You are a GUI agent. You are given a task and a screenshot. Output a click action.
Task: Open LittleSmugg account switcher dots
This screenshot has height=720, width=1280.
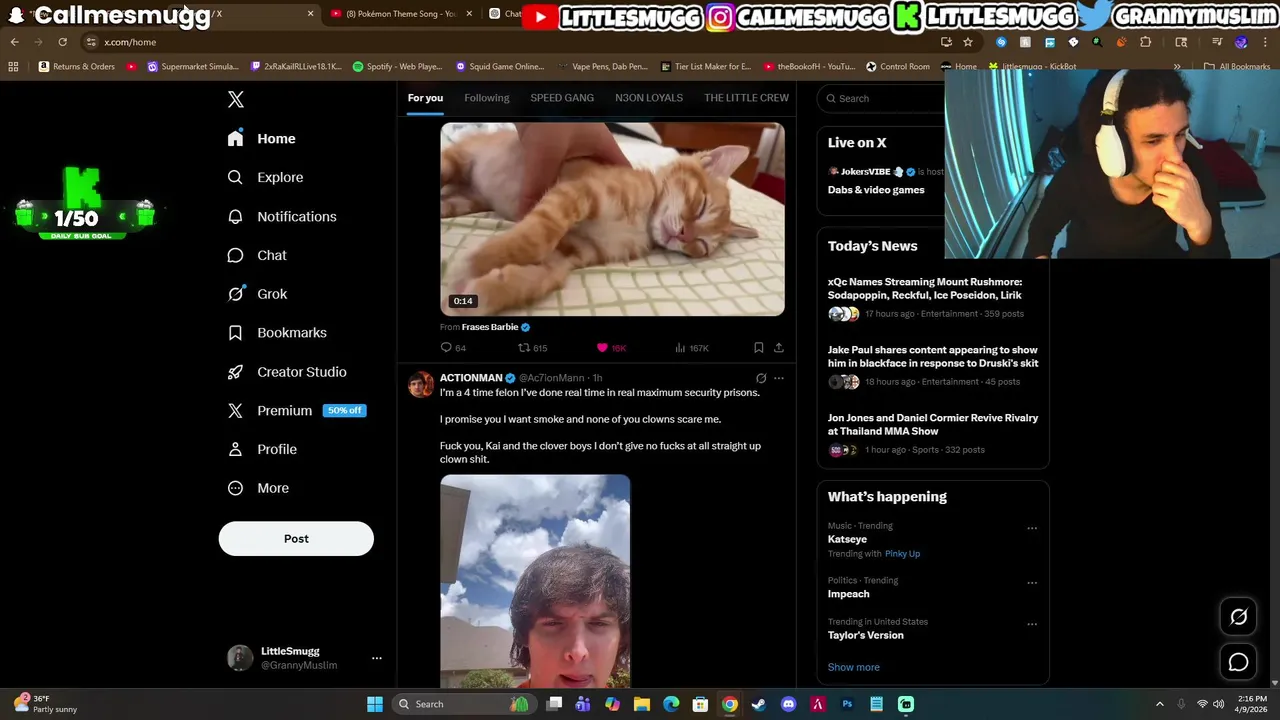(x=377, y=658)
